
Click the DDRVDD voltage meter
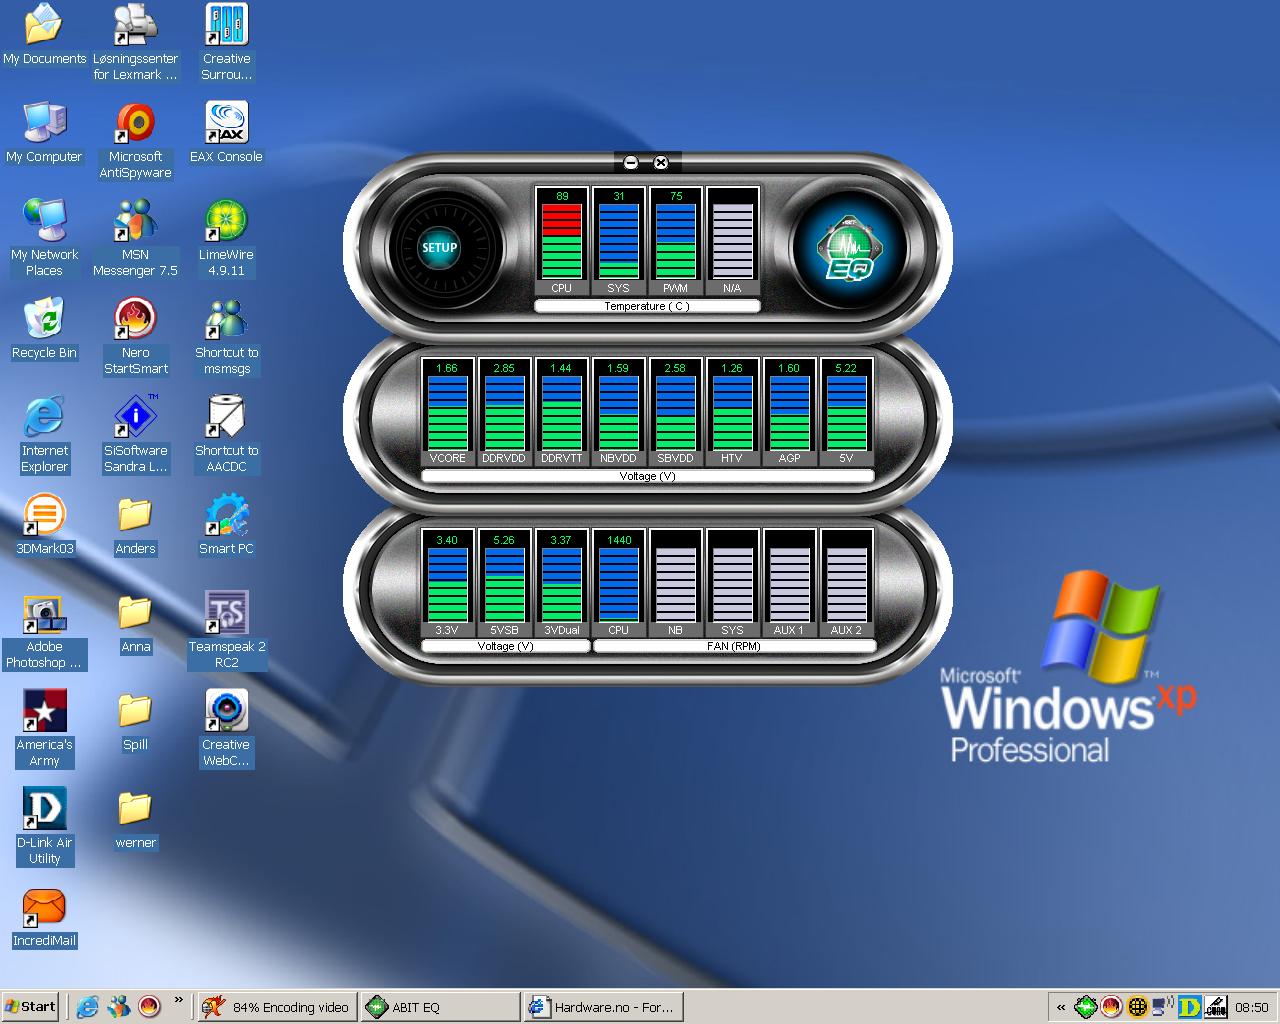(505, 412)
